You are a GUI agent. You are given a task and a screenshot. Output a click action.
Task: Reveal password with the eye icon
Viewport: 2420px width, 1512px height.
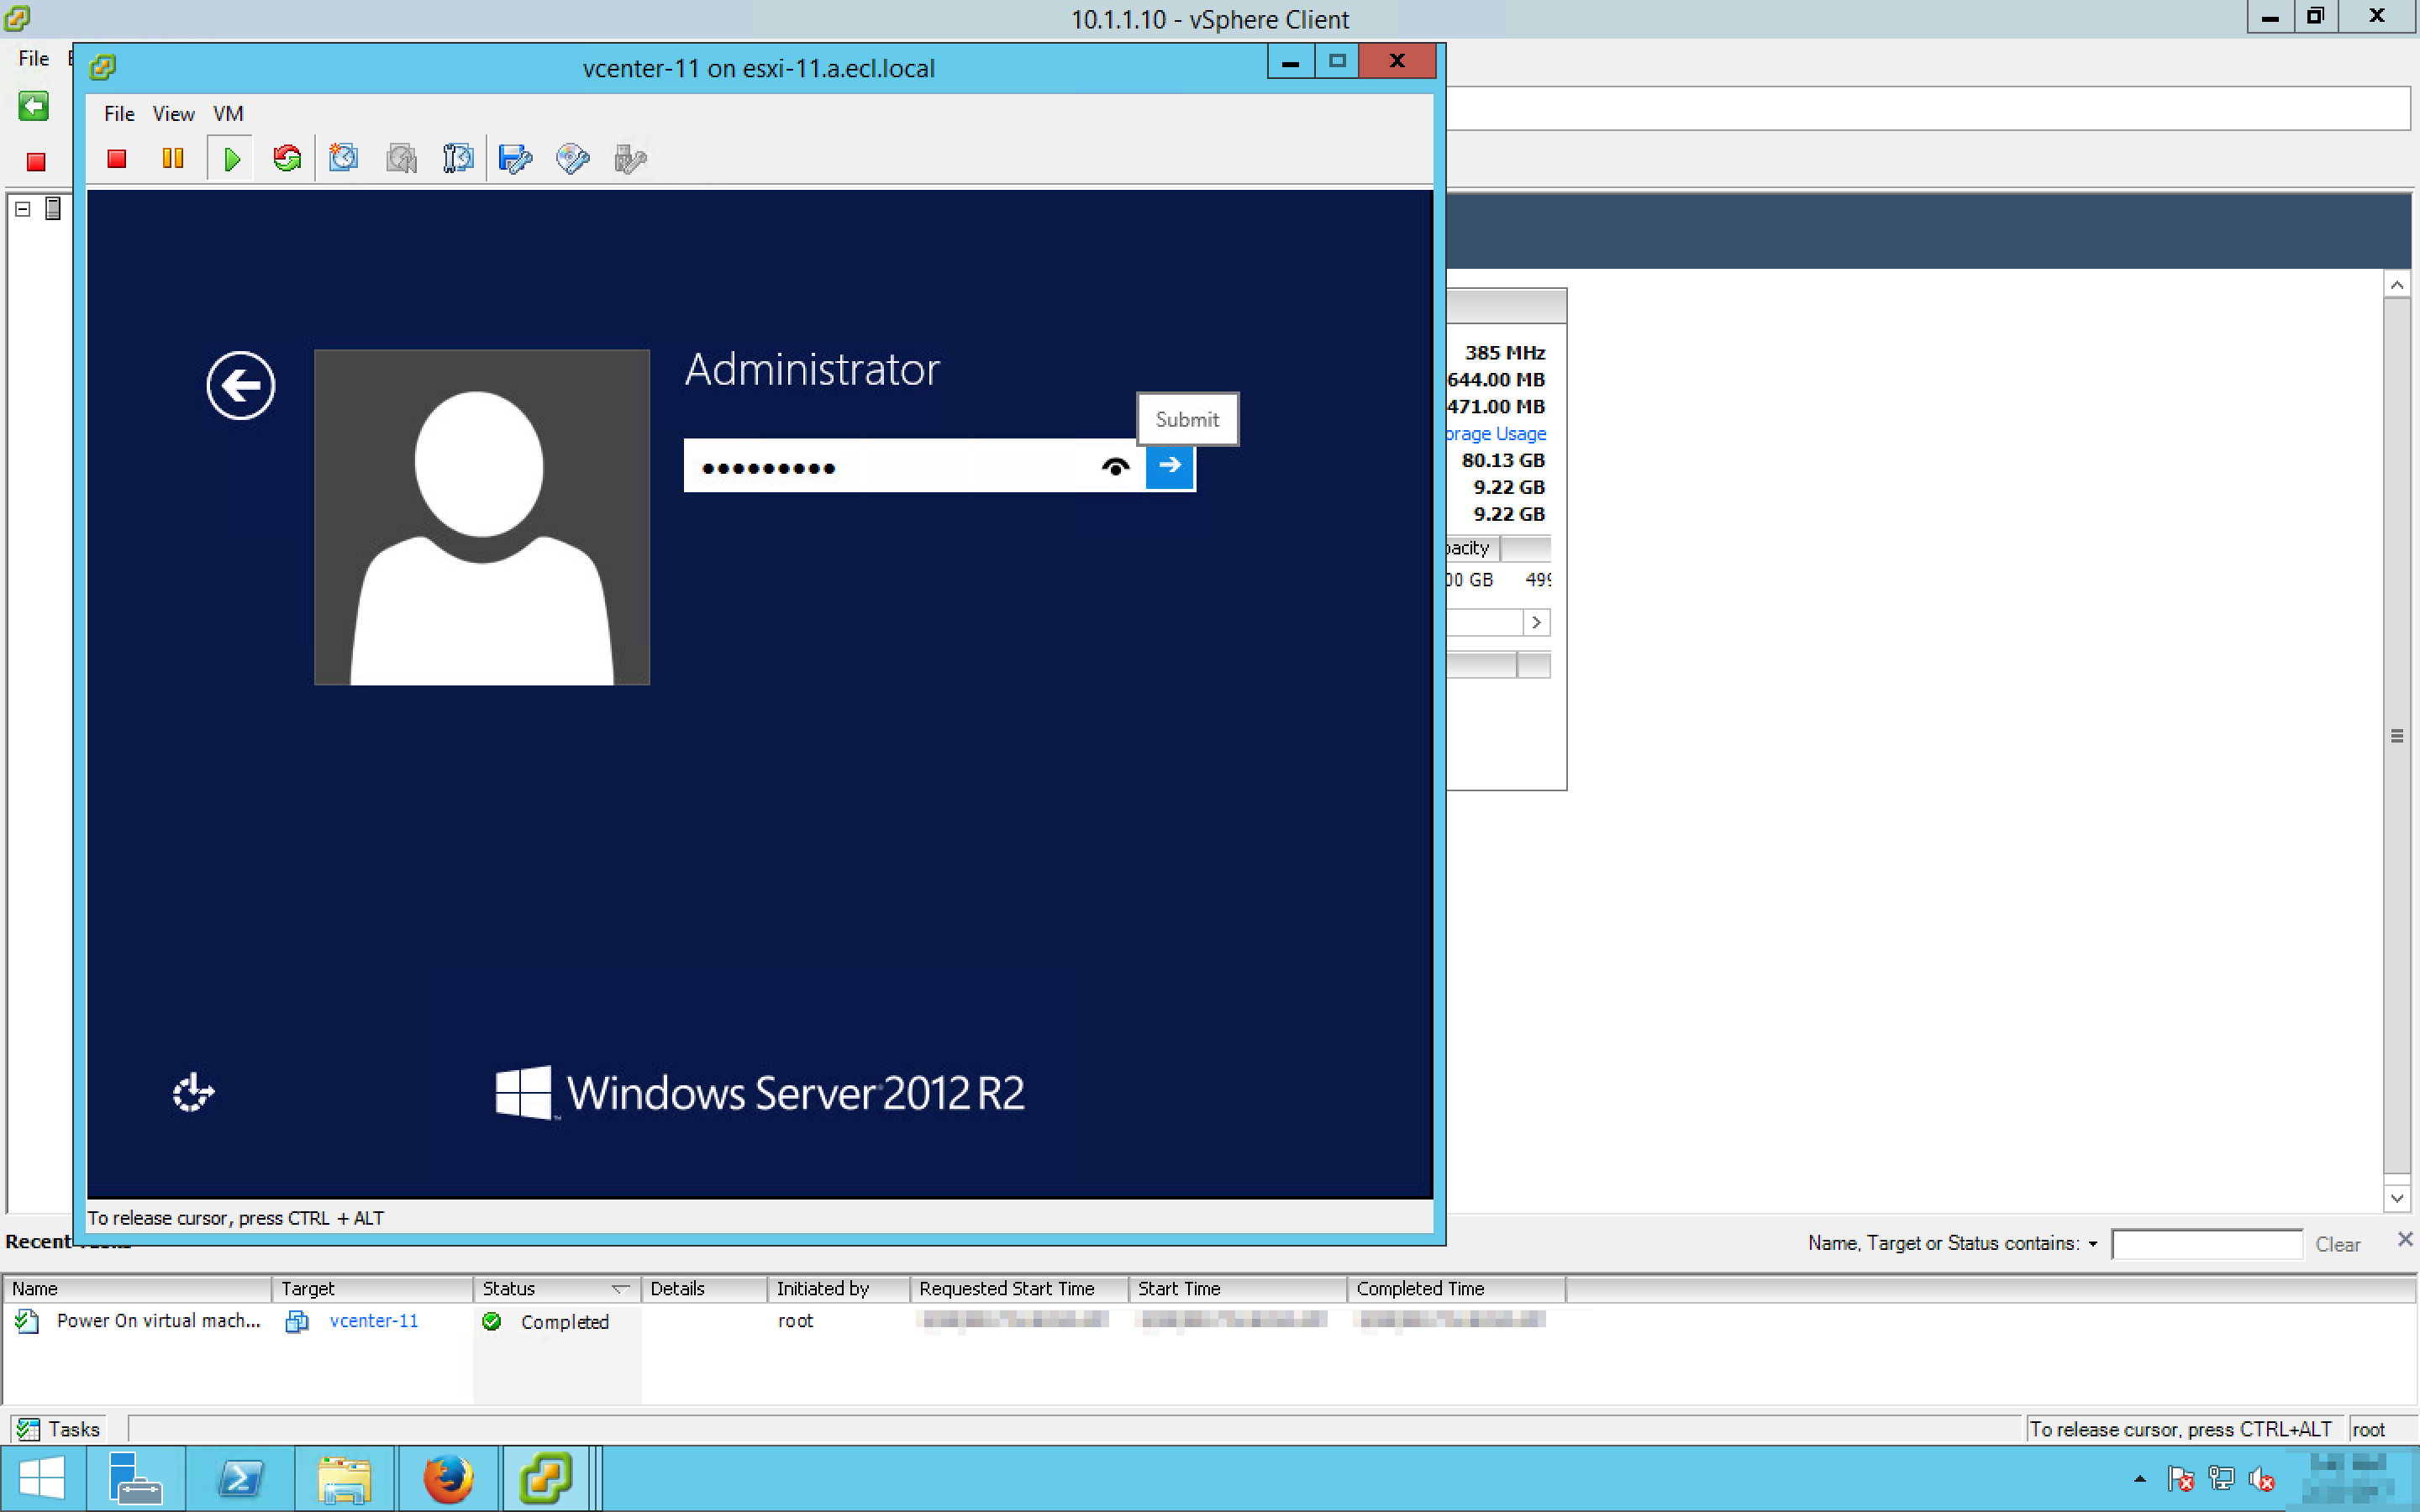(1115, 466)
